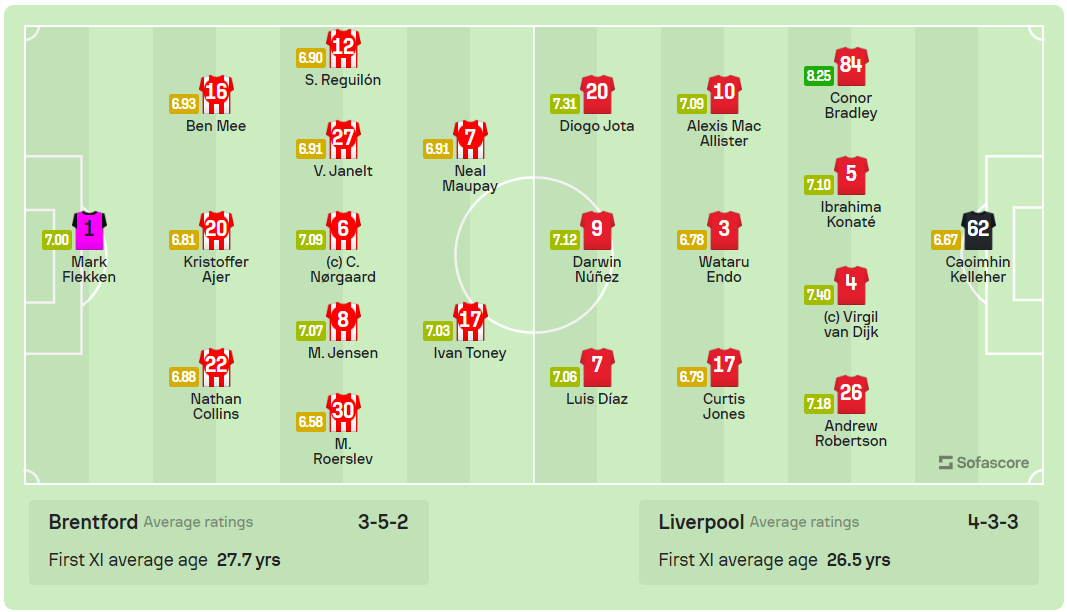
Task: Click the Brentford team name
Action: point(93,522)
